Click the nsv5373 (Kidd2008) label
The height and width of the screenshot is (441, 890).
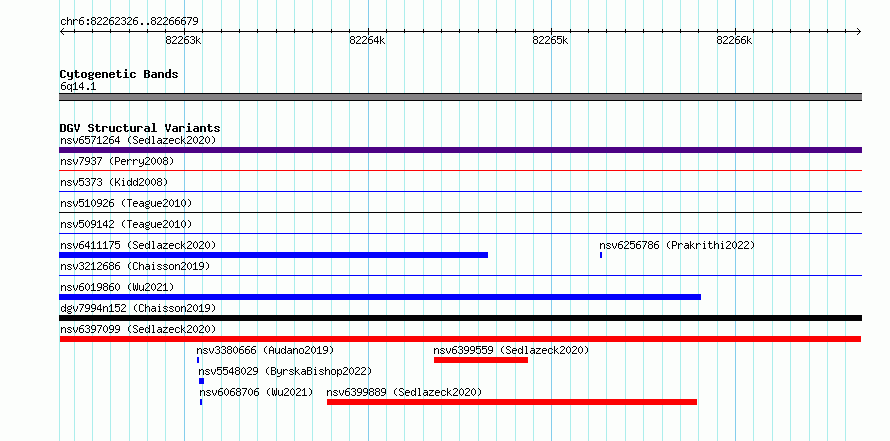click(x=114, y=182)
